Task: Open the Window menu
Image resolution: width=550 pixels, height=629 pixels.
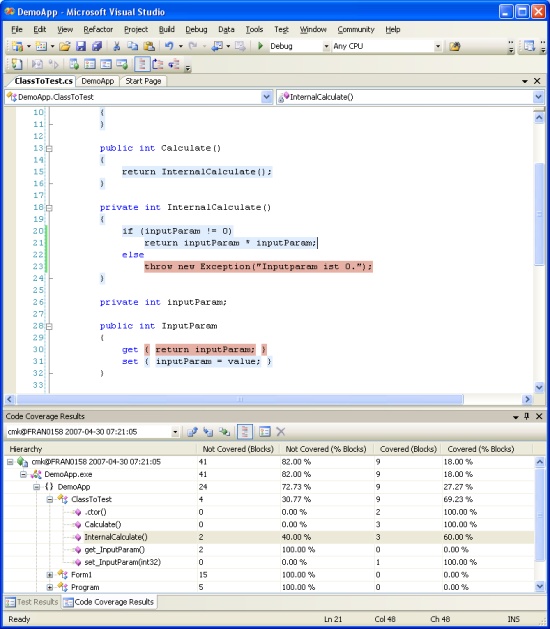Action: [313, 29]
